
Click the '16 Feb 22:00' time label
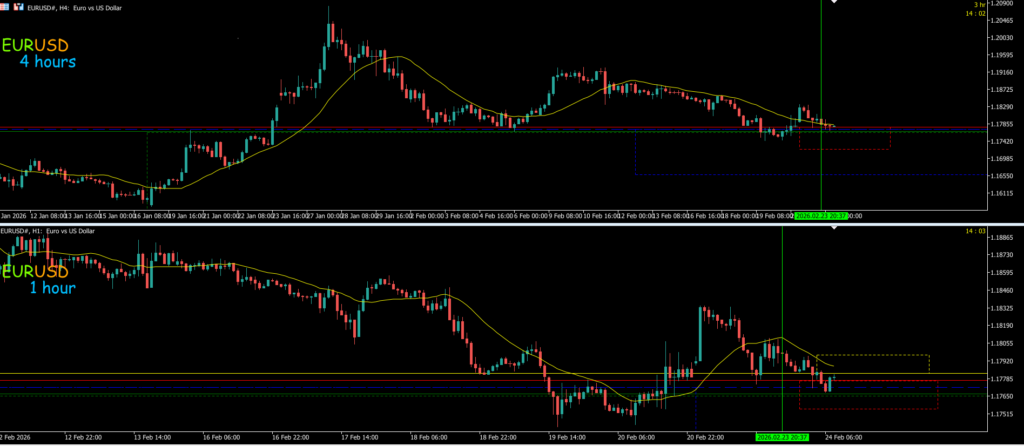click(x=289, y=437)
